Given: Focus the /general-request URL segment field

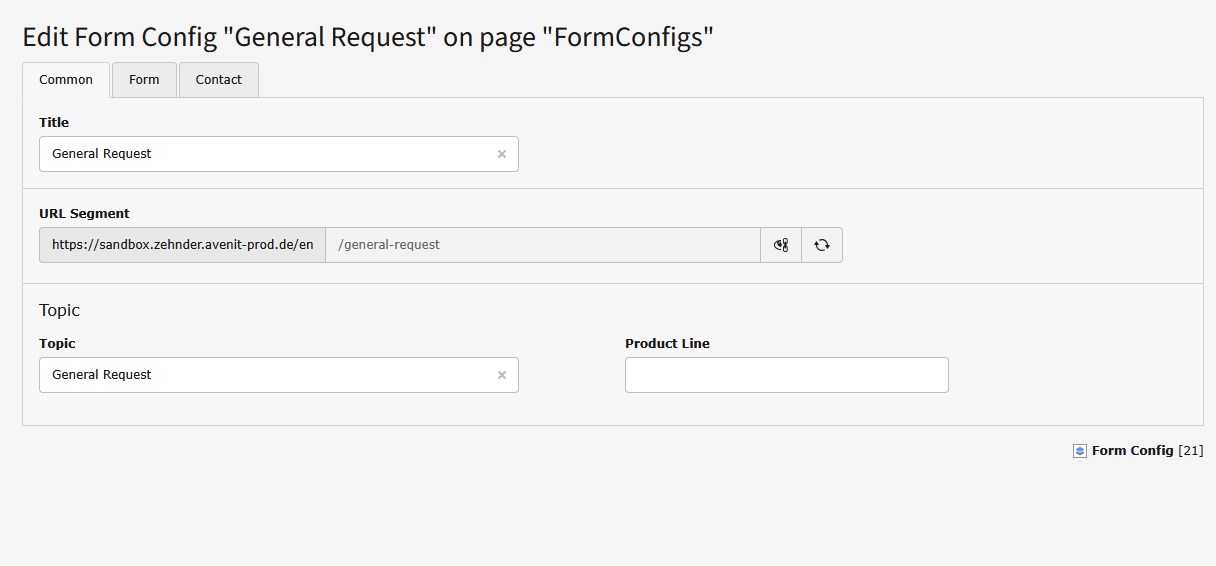Looking at the screenshot, I should coord(540,245).
